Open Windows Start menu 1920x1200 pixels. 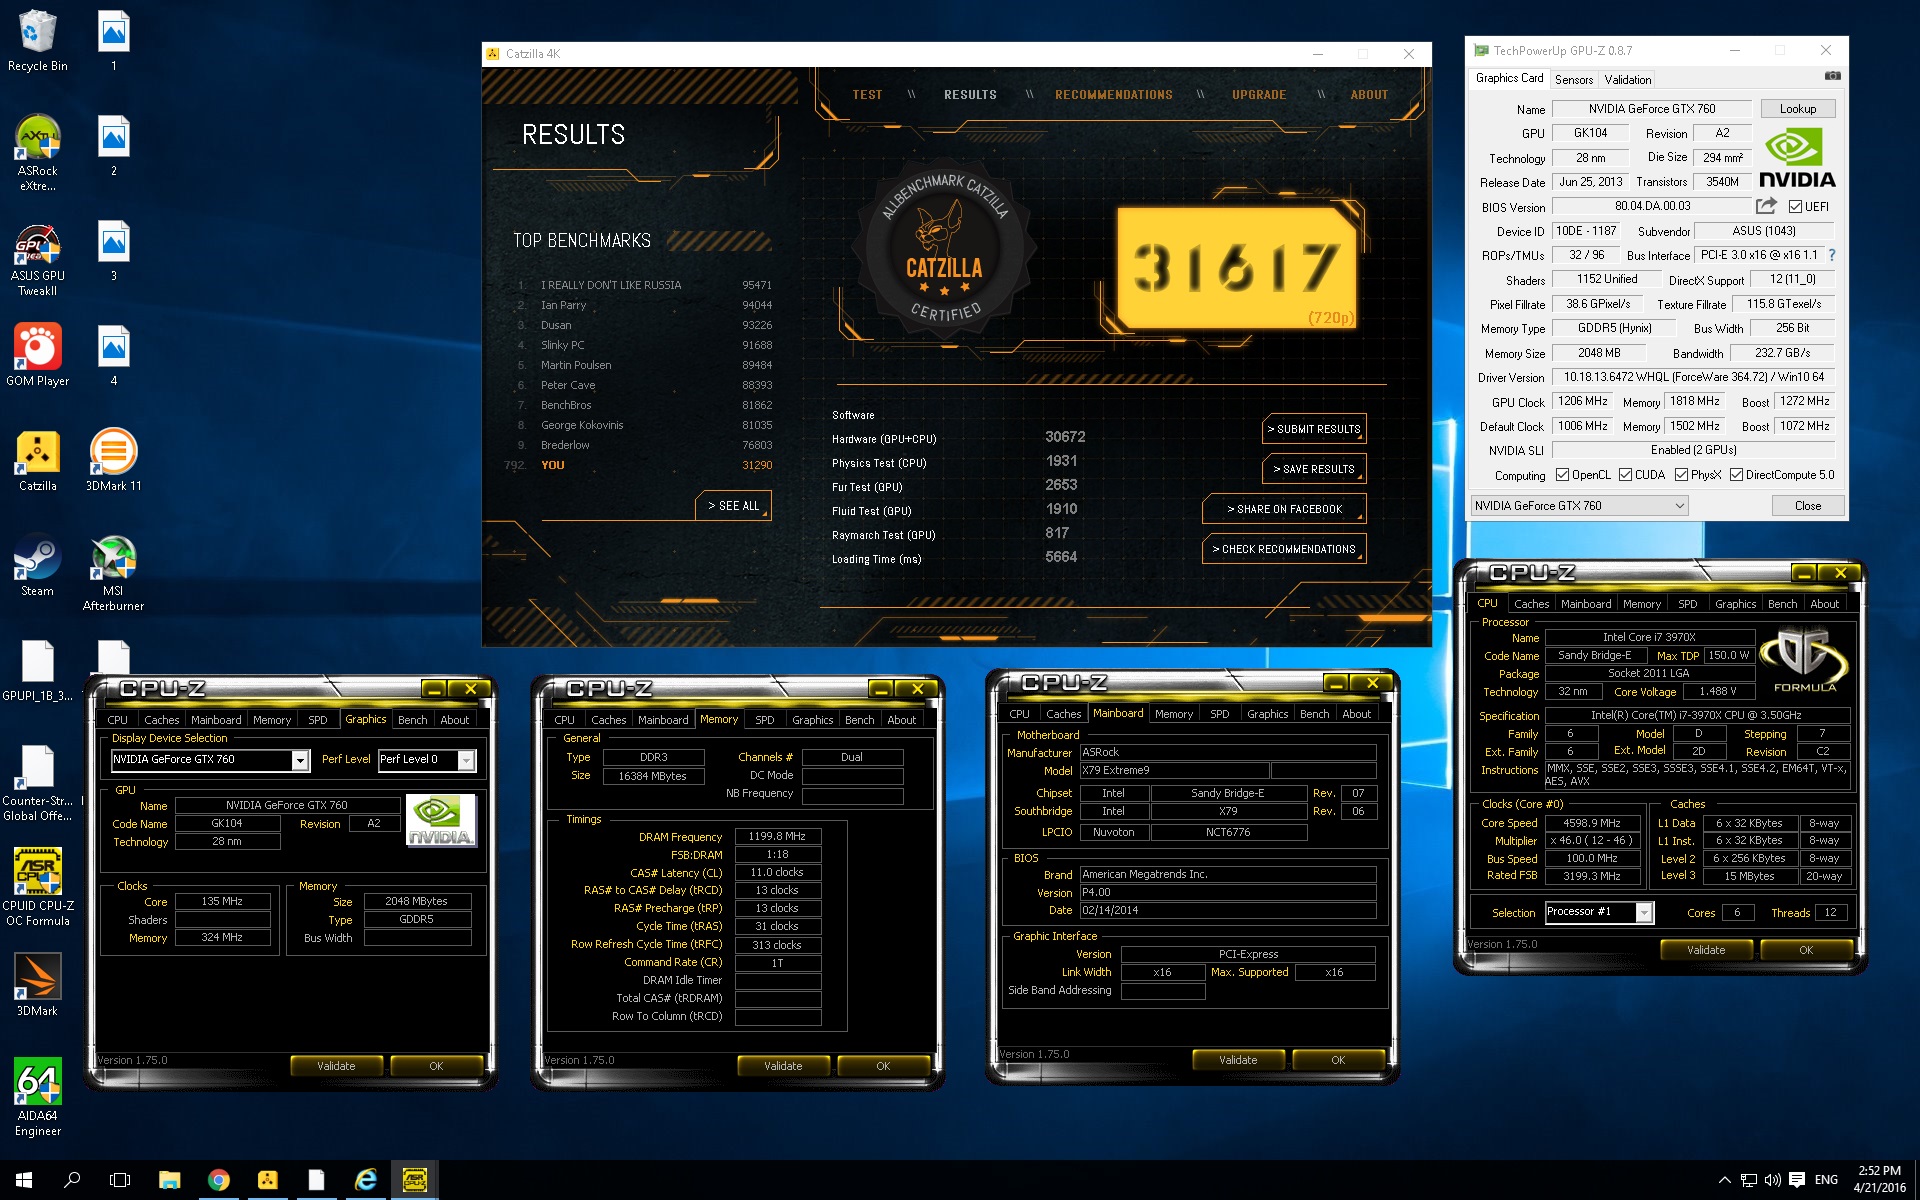24,1180
